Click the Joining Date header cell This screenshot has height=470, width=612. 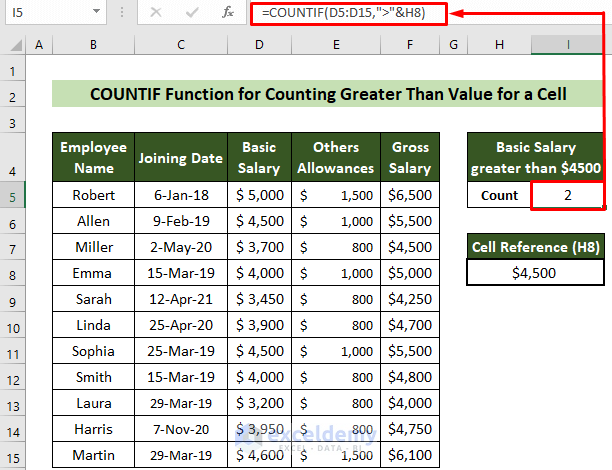pyautogui.click(x=181, y=157)
